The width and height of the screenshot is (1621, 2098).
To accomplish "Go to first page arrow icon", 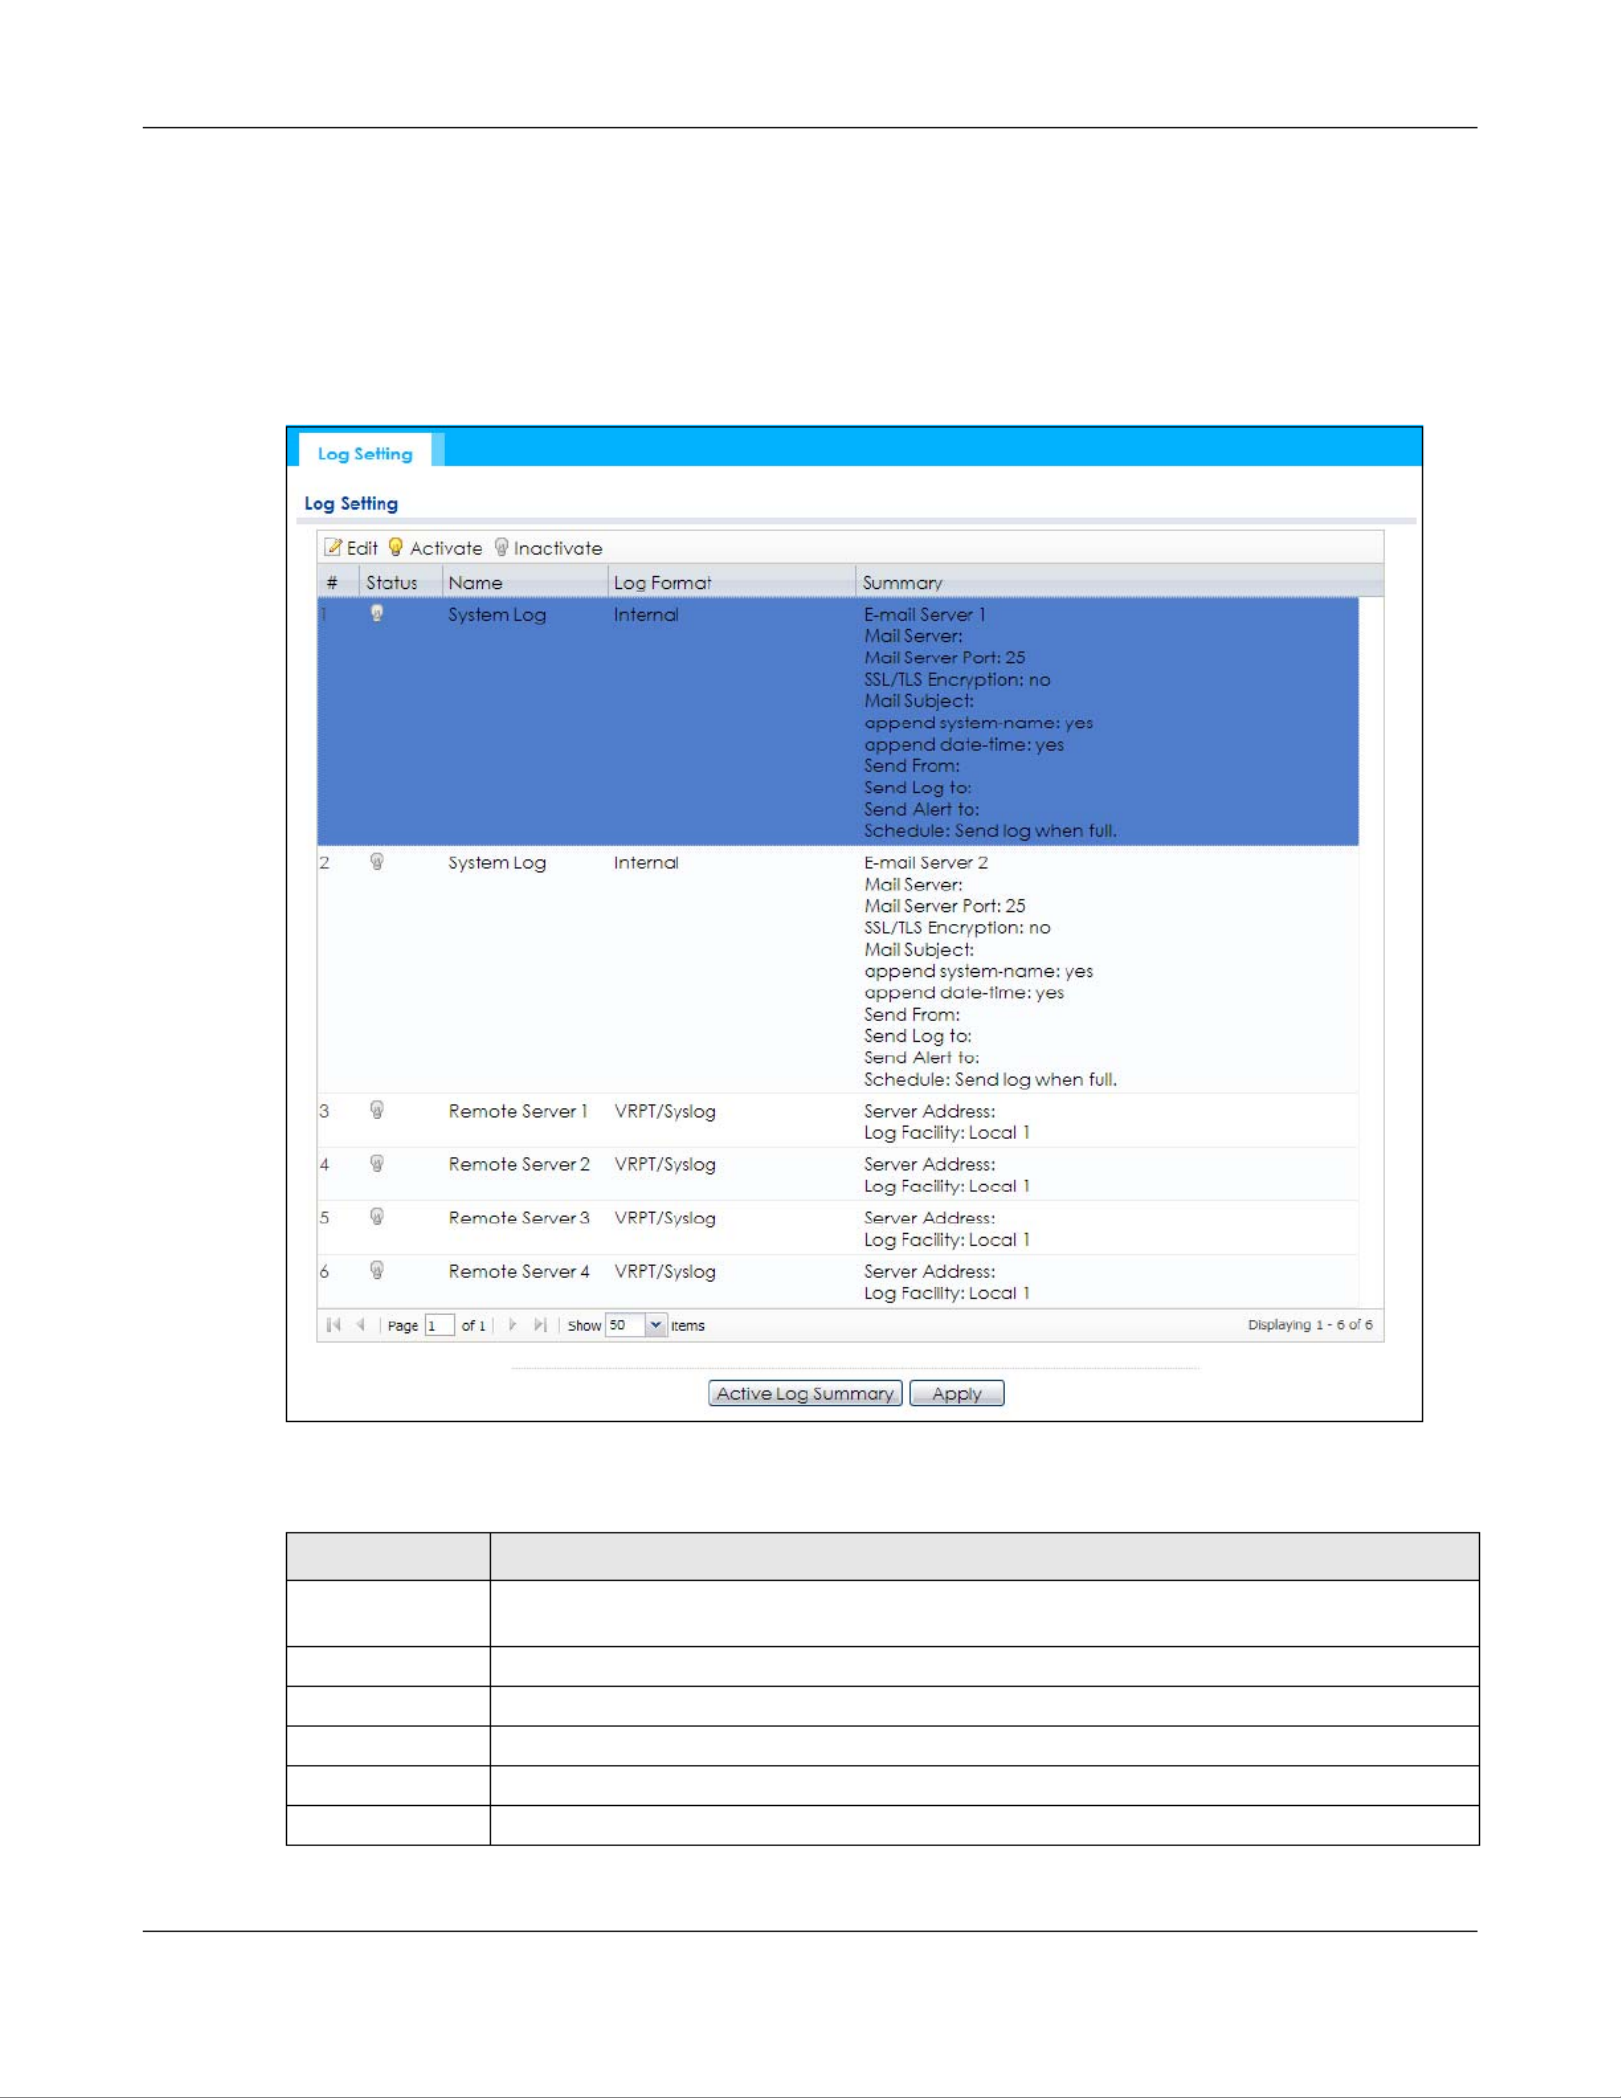I will pyautogui.click(x=334, y=1325).
